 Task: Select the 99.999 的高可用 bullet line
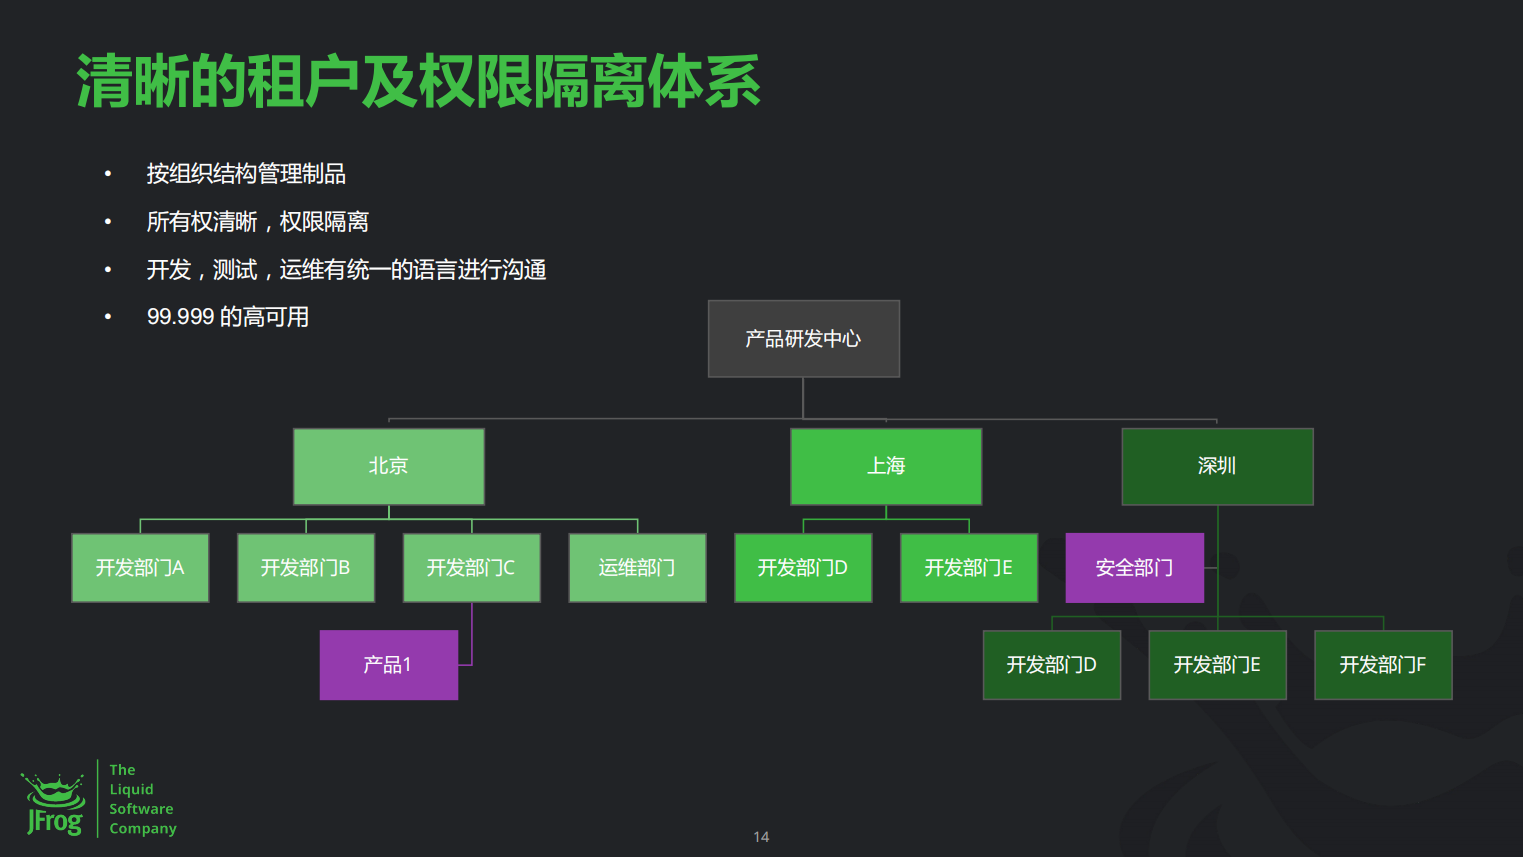[227, 317]
